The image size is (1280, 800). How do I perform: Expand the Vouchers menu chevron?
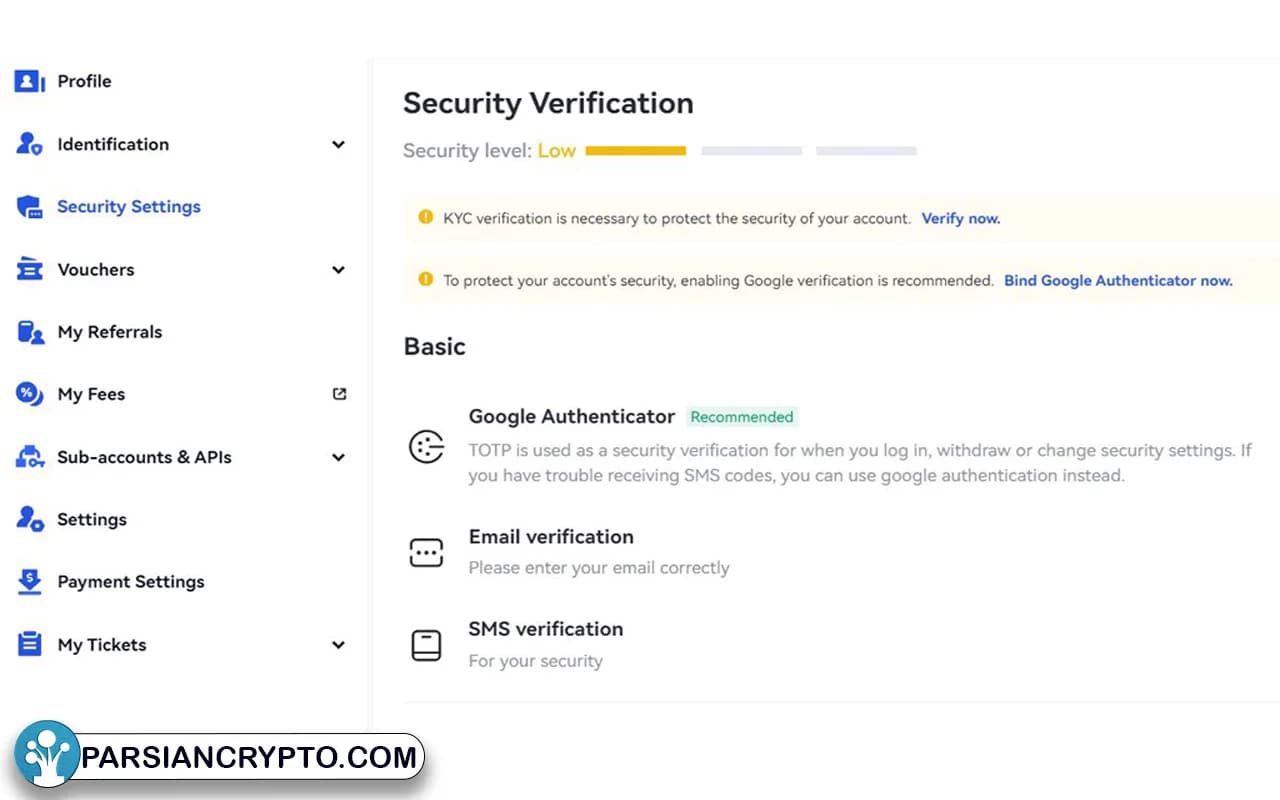click(x=338, y=270)
